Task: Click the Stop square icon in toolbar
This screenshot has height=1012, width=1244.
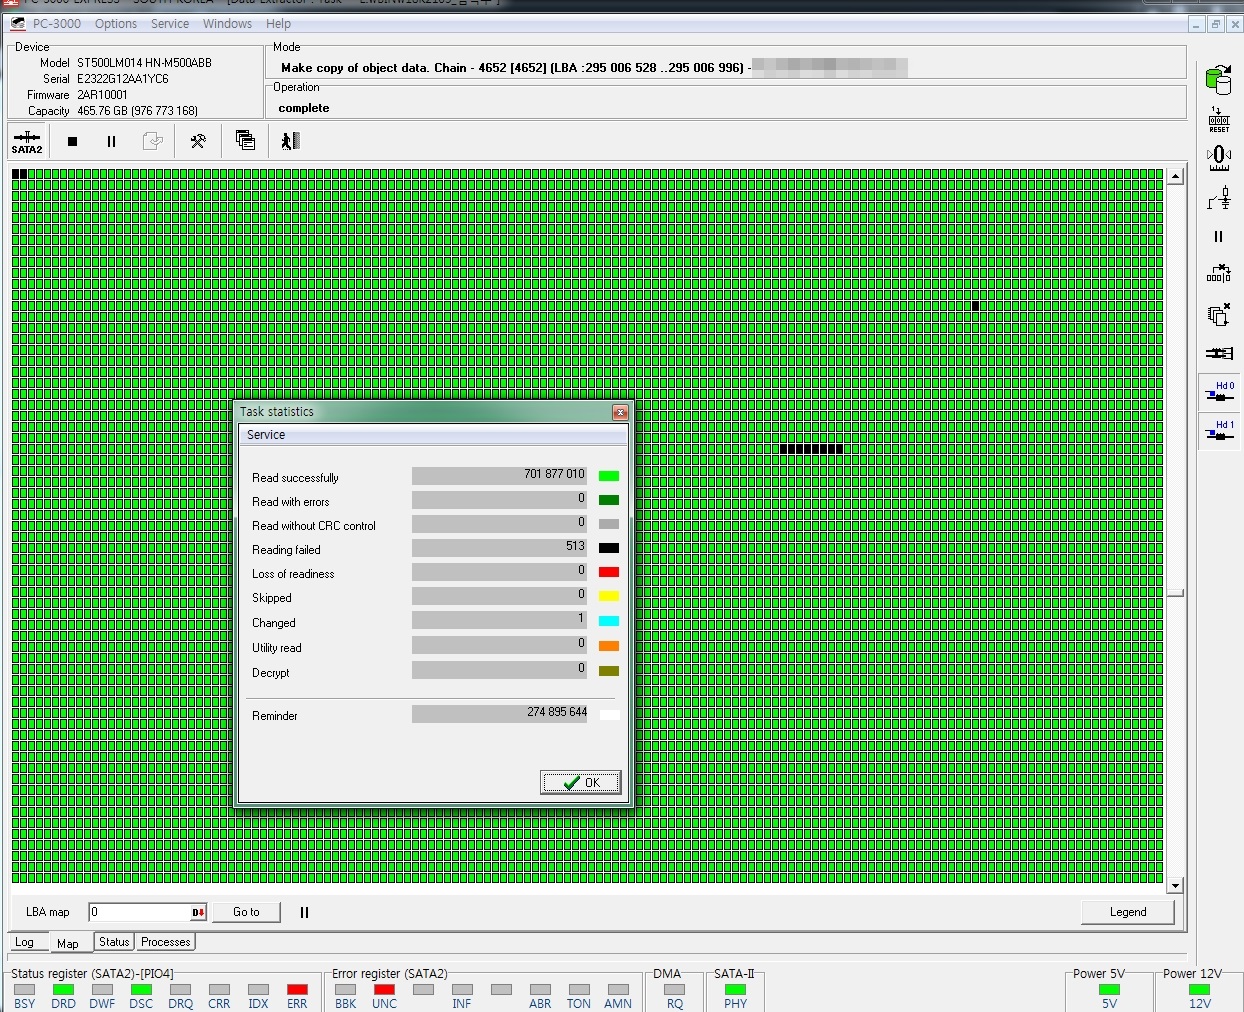Action: 72,141
